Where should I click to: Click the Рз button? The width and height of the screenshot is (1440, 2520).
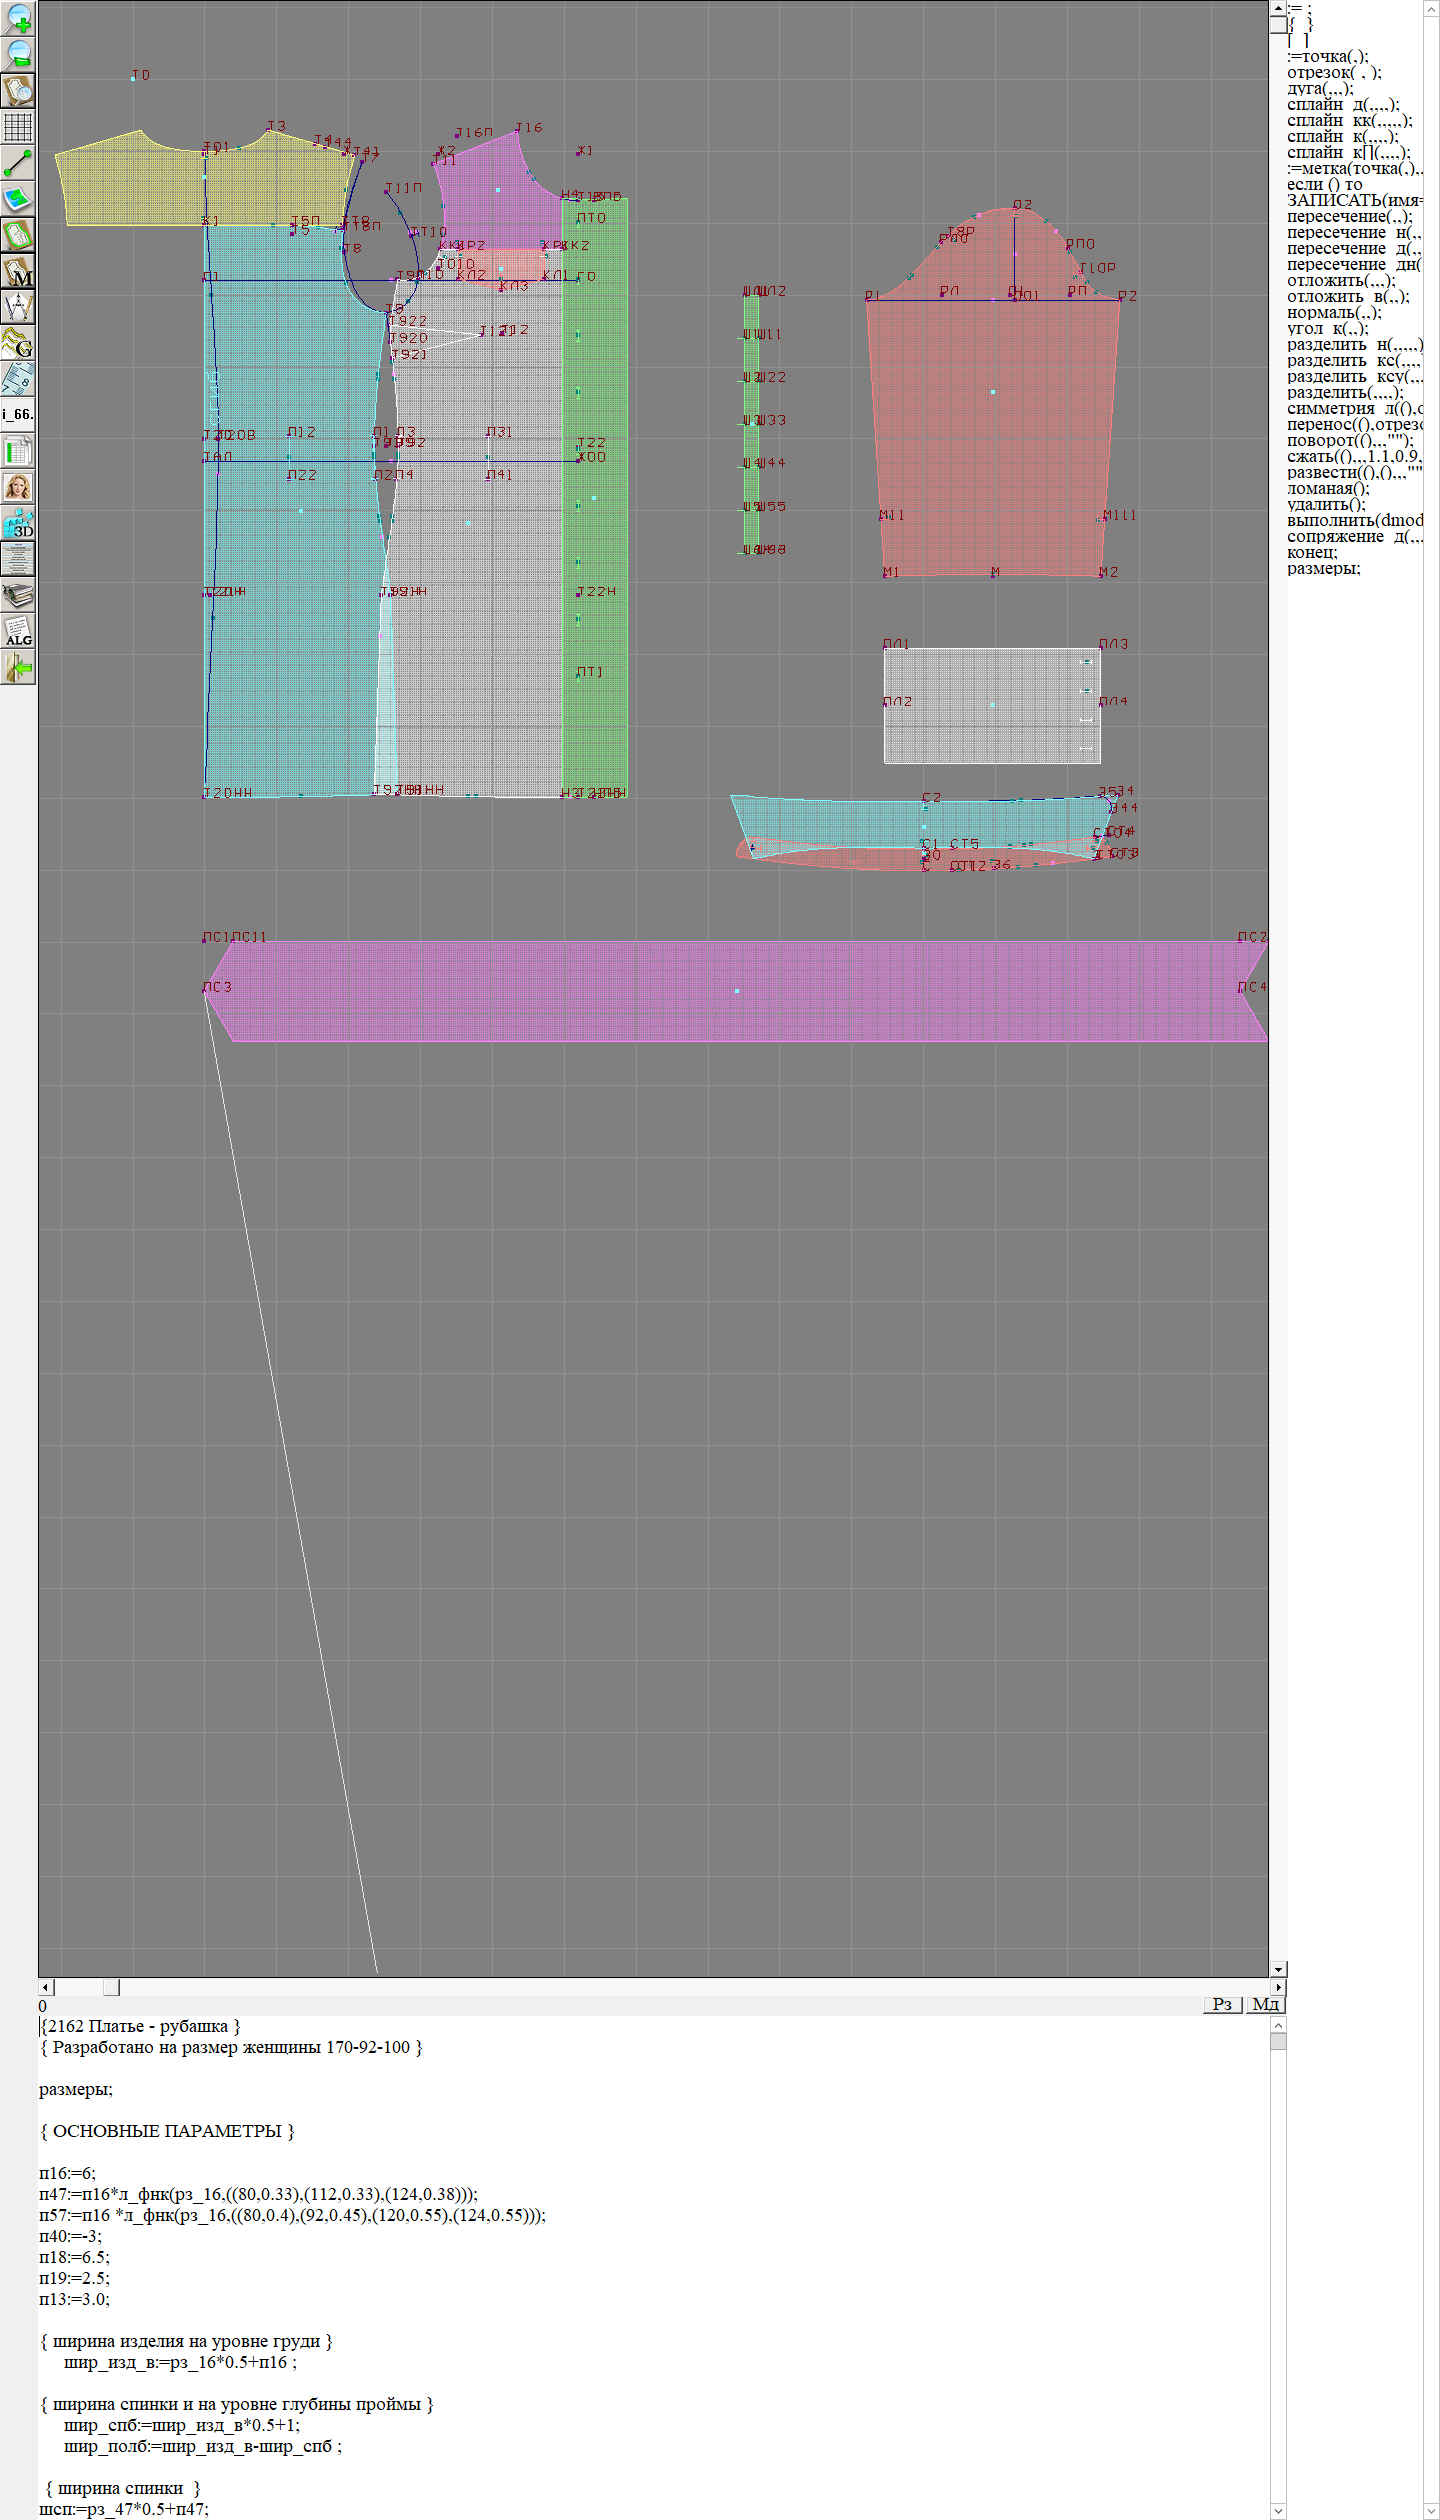click(x=1222, y=2004)
